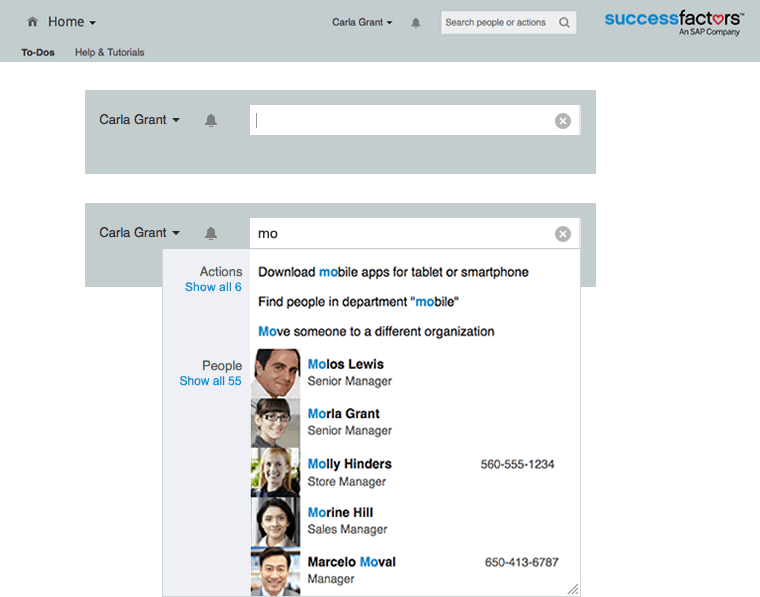760x597 pixels.
Task: Click the resize handle of the results dropdown
Action: 572,590
